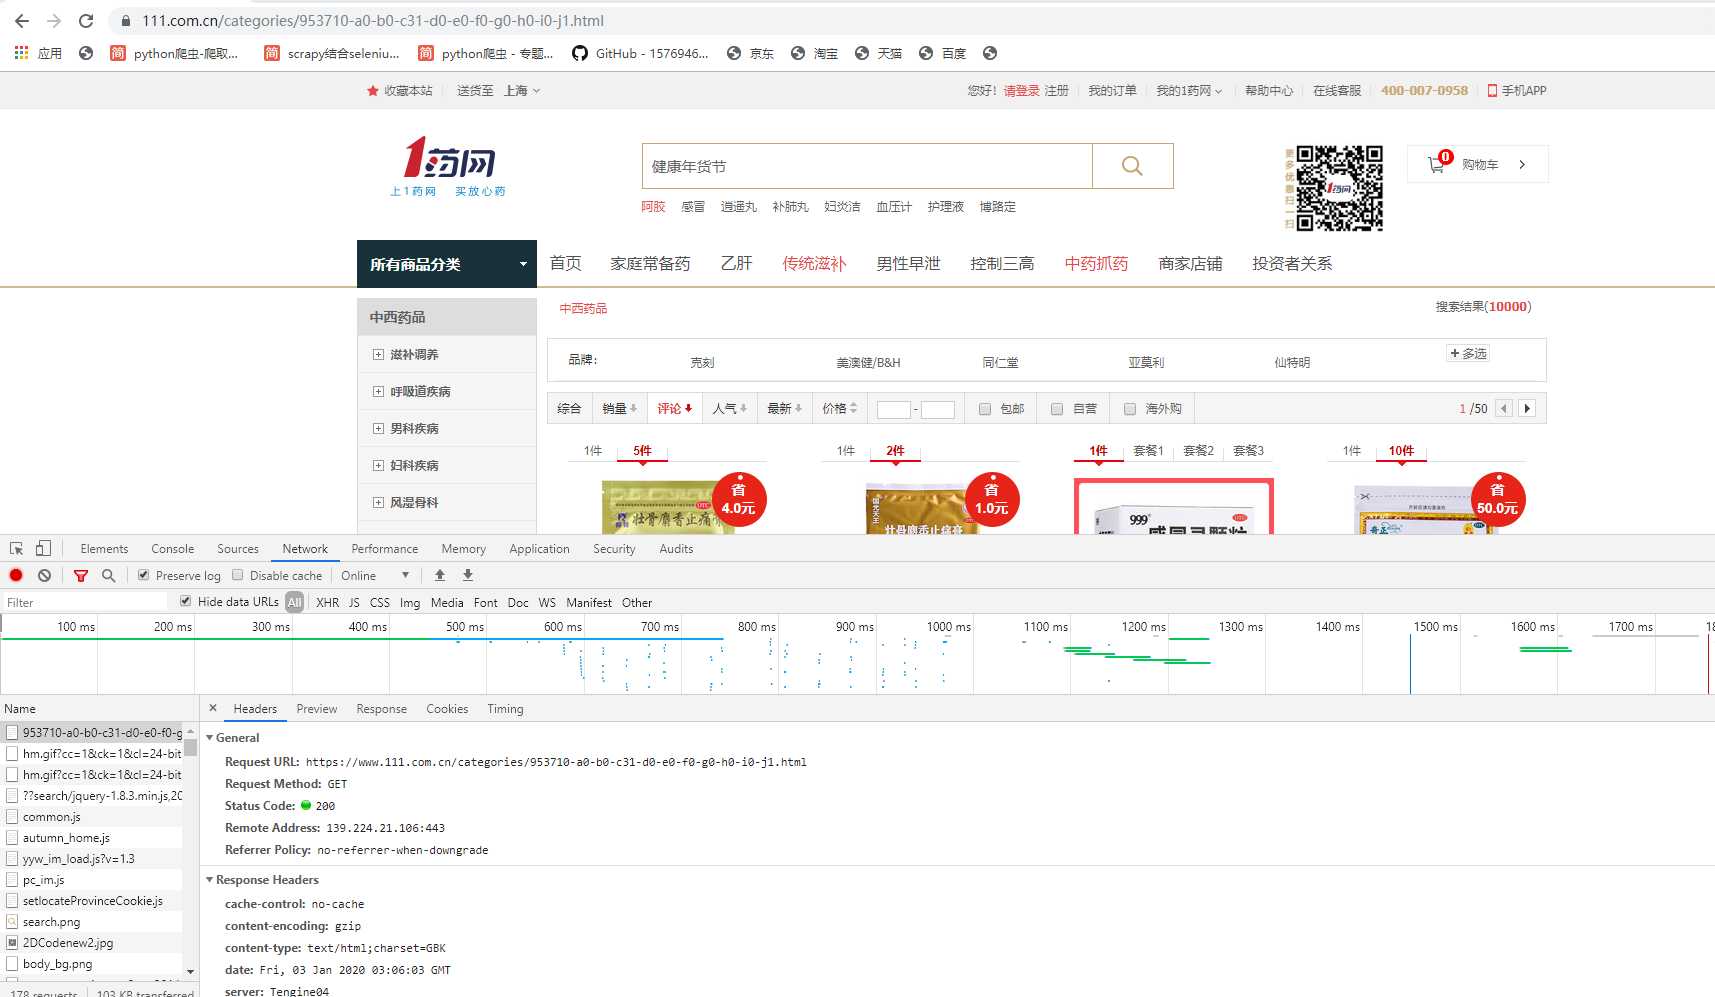
Task: Open the Online throttling dropdown
Action: pyautogui.click(x=375, y=575)
